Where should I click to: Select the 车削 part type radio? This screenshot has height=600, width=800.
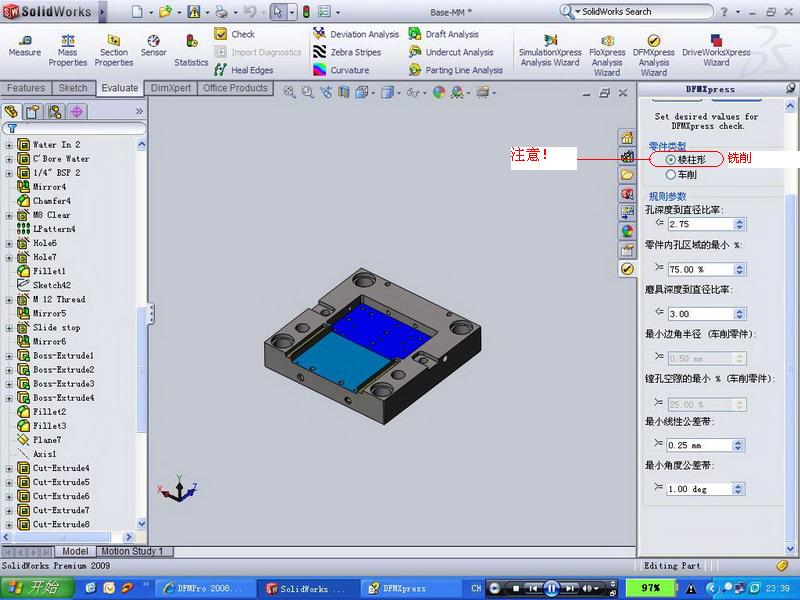[670, 174]
